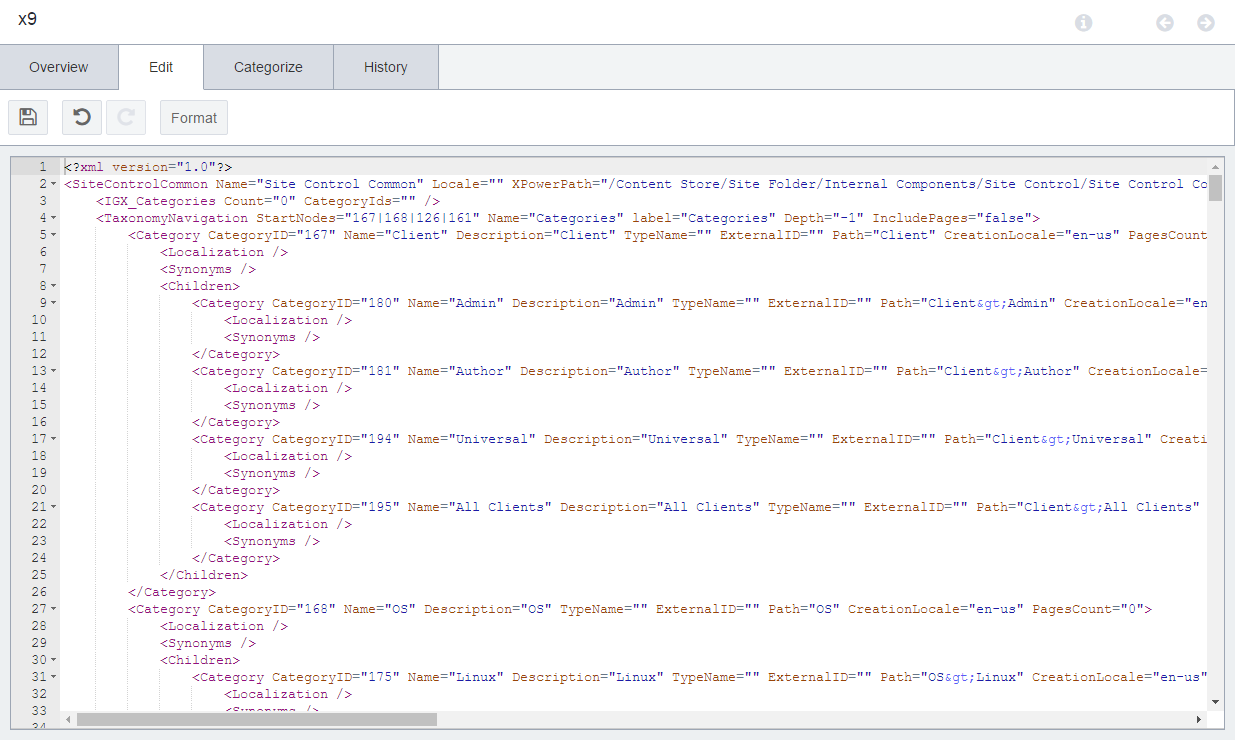Click the closing Children tag on line 25

[x=204, y=575]
